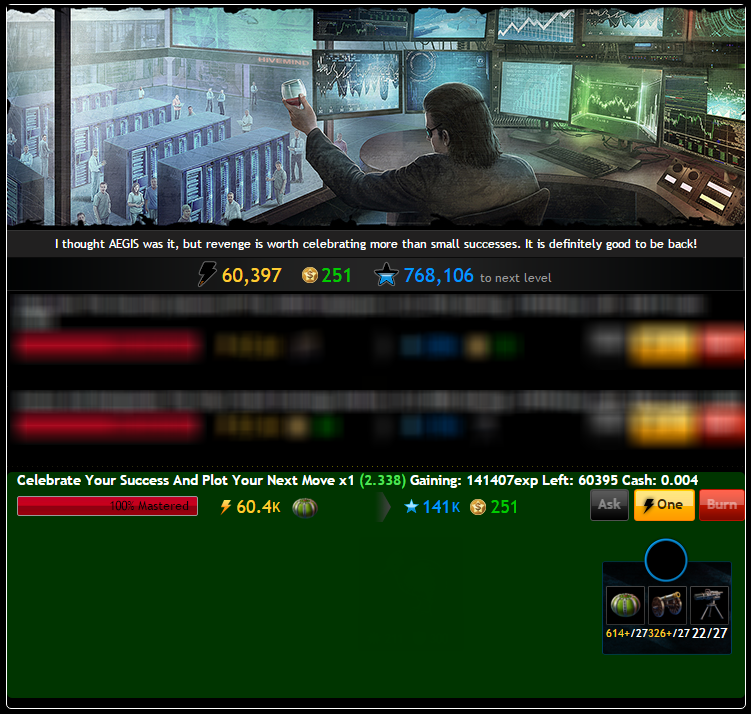Click the green 251 in the stats bar
This screenshot has width=751, height=714.
[x=336, y=275]
